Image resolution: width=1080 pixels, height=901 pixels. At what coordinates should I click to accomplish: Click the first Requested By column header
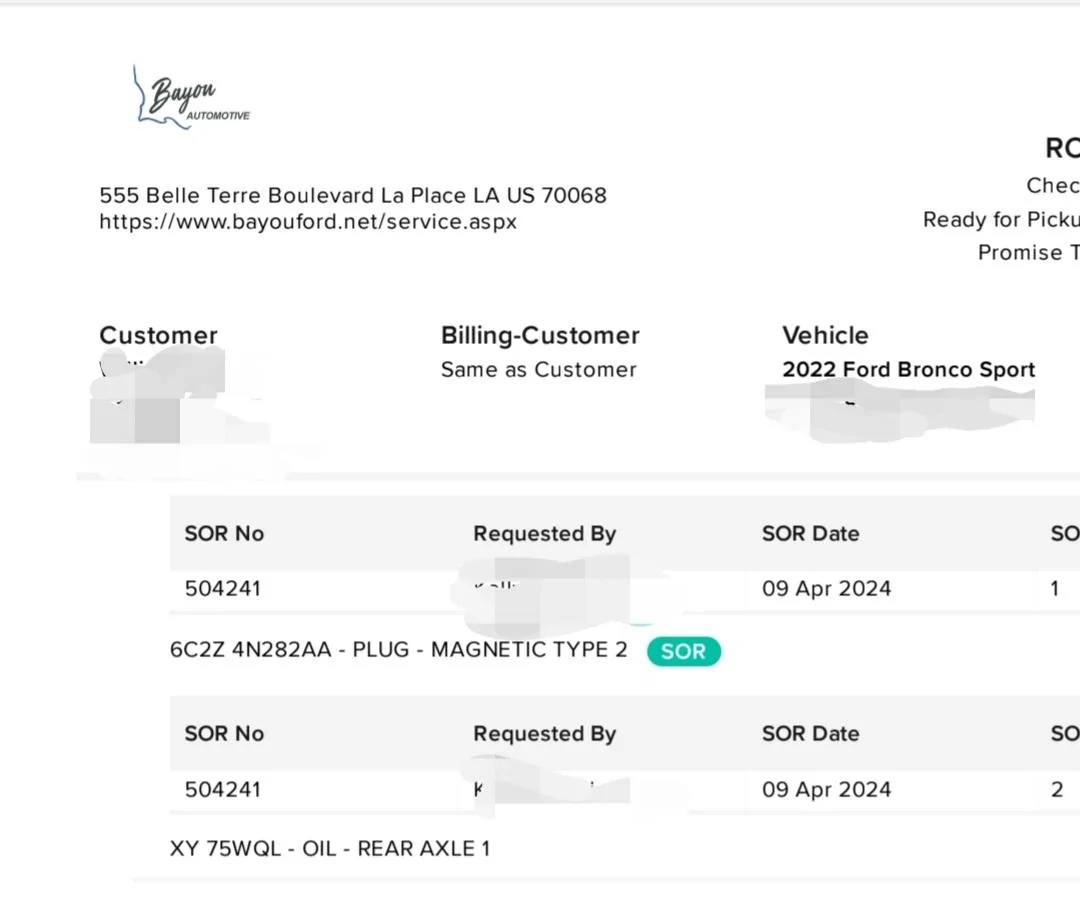[545, 534]
